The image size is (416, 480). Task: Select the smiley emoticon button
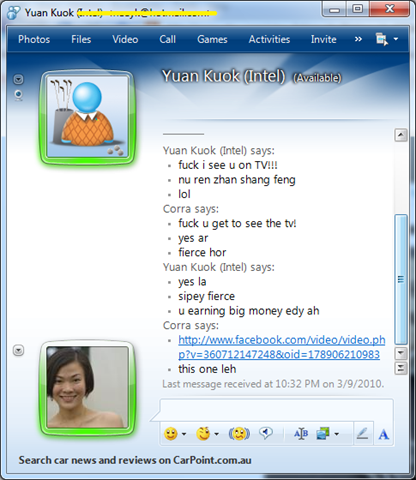coord(171,434)
